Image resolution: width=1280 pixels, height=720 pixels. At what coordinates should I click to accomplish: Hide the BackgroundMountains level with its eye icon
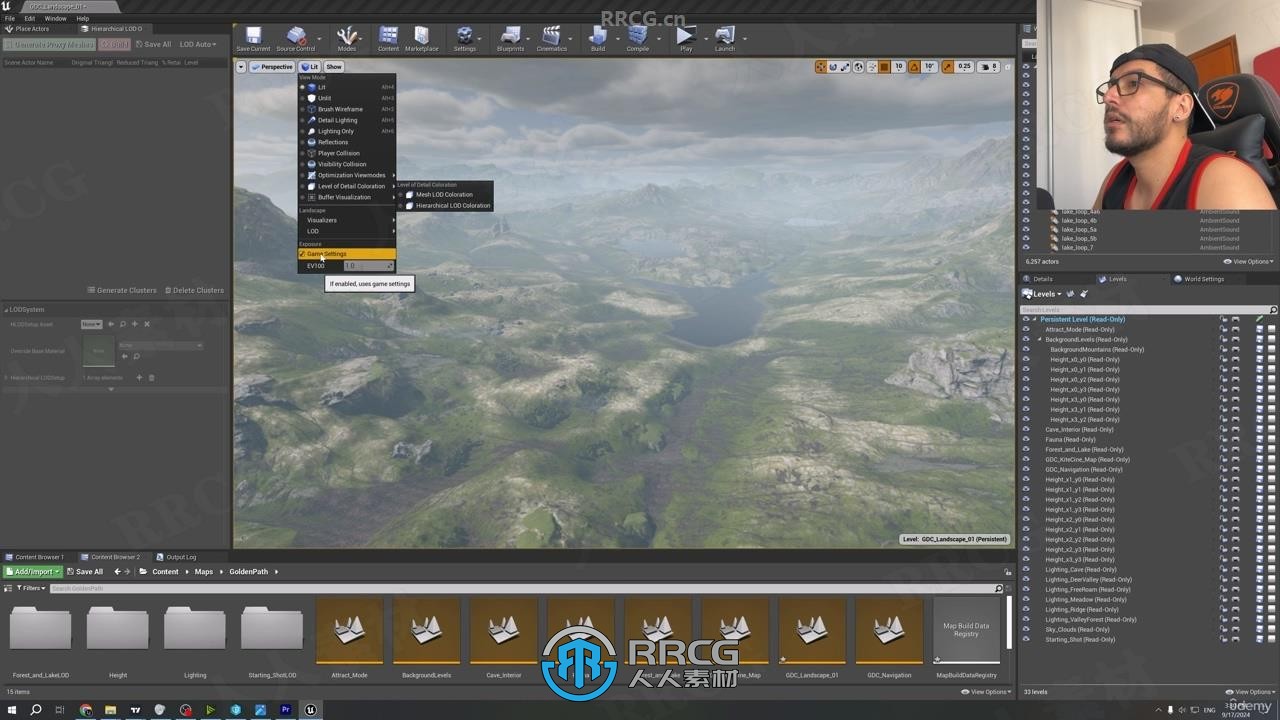pyautogui.click(x=1026, y=349)
